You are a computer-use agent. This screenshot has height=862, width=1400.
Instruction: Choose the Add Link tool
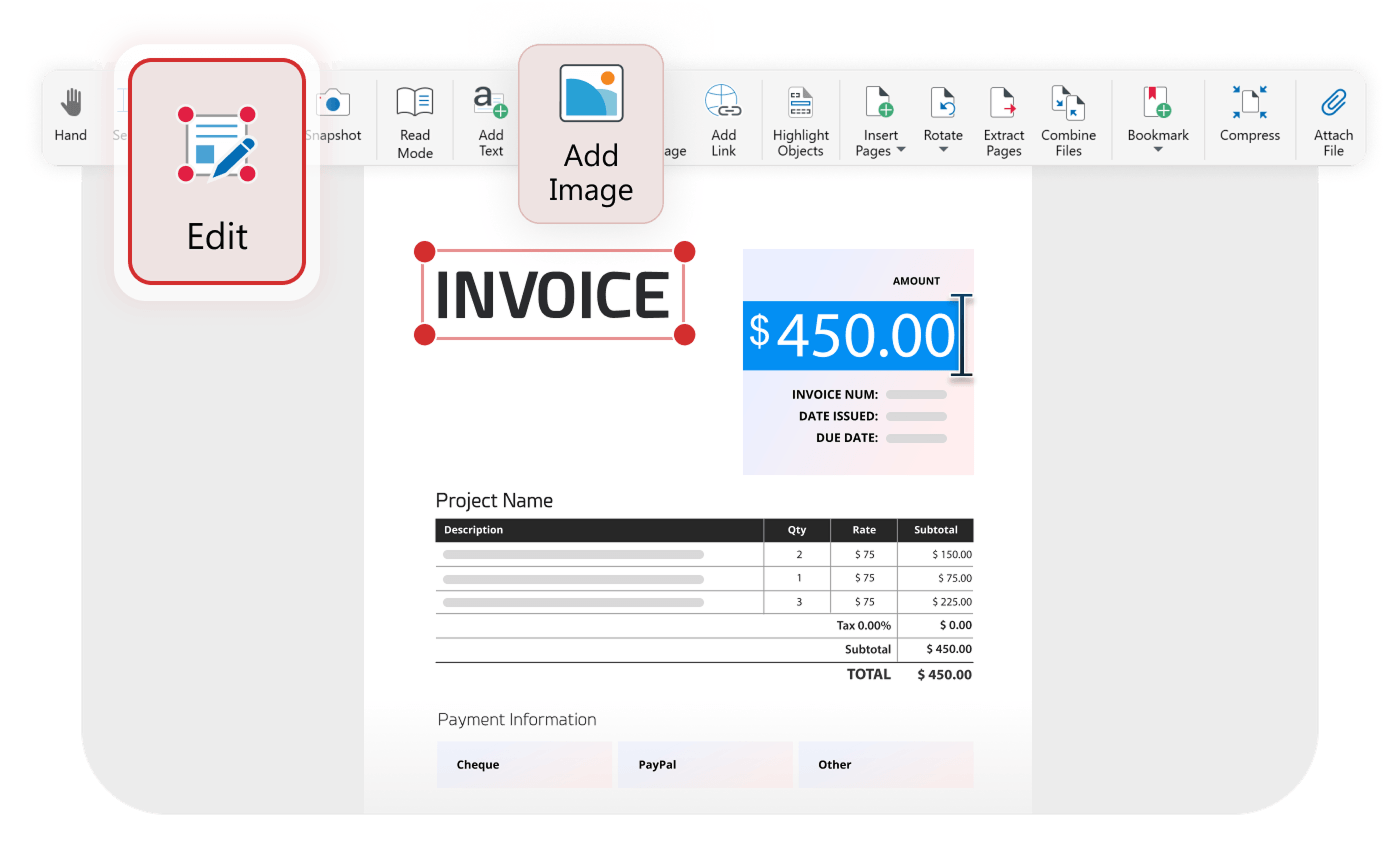coord(723,118)
